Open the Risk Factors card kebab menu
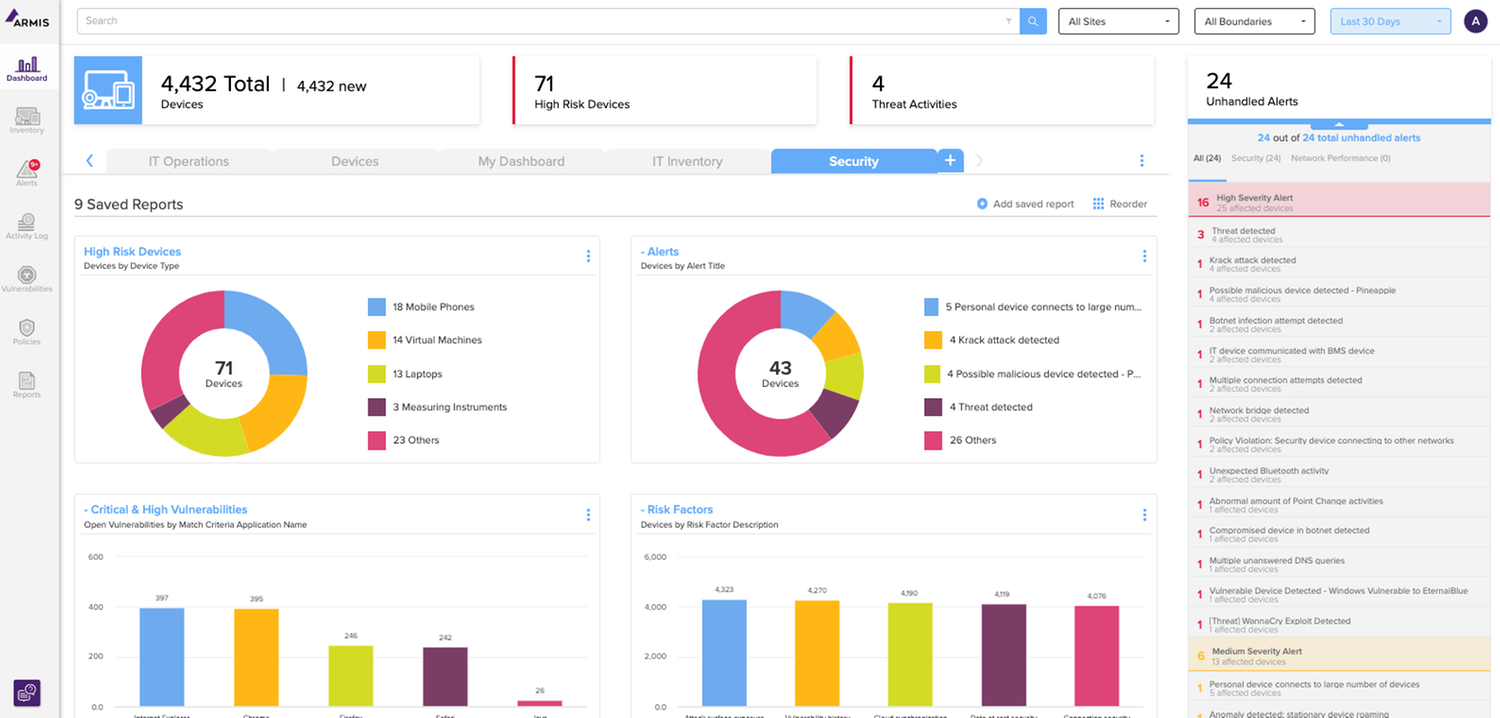 coord(1144,515)
